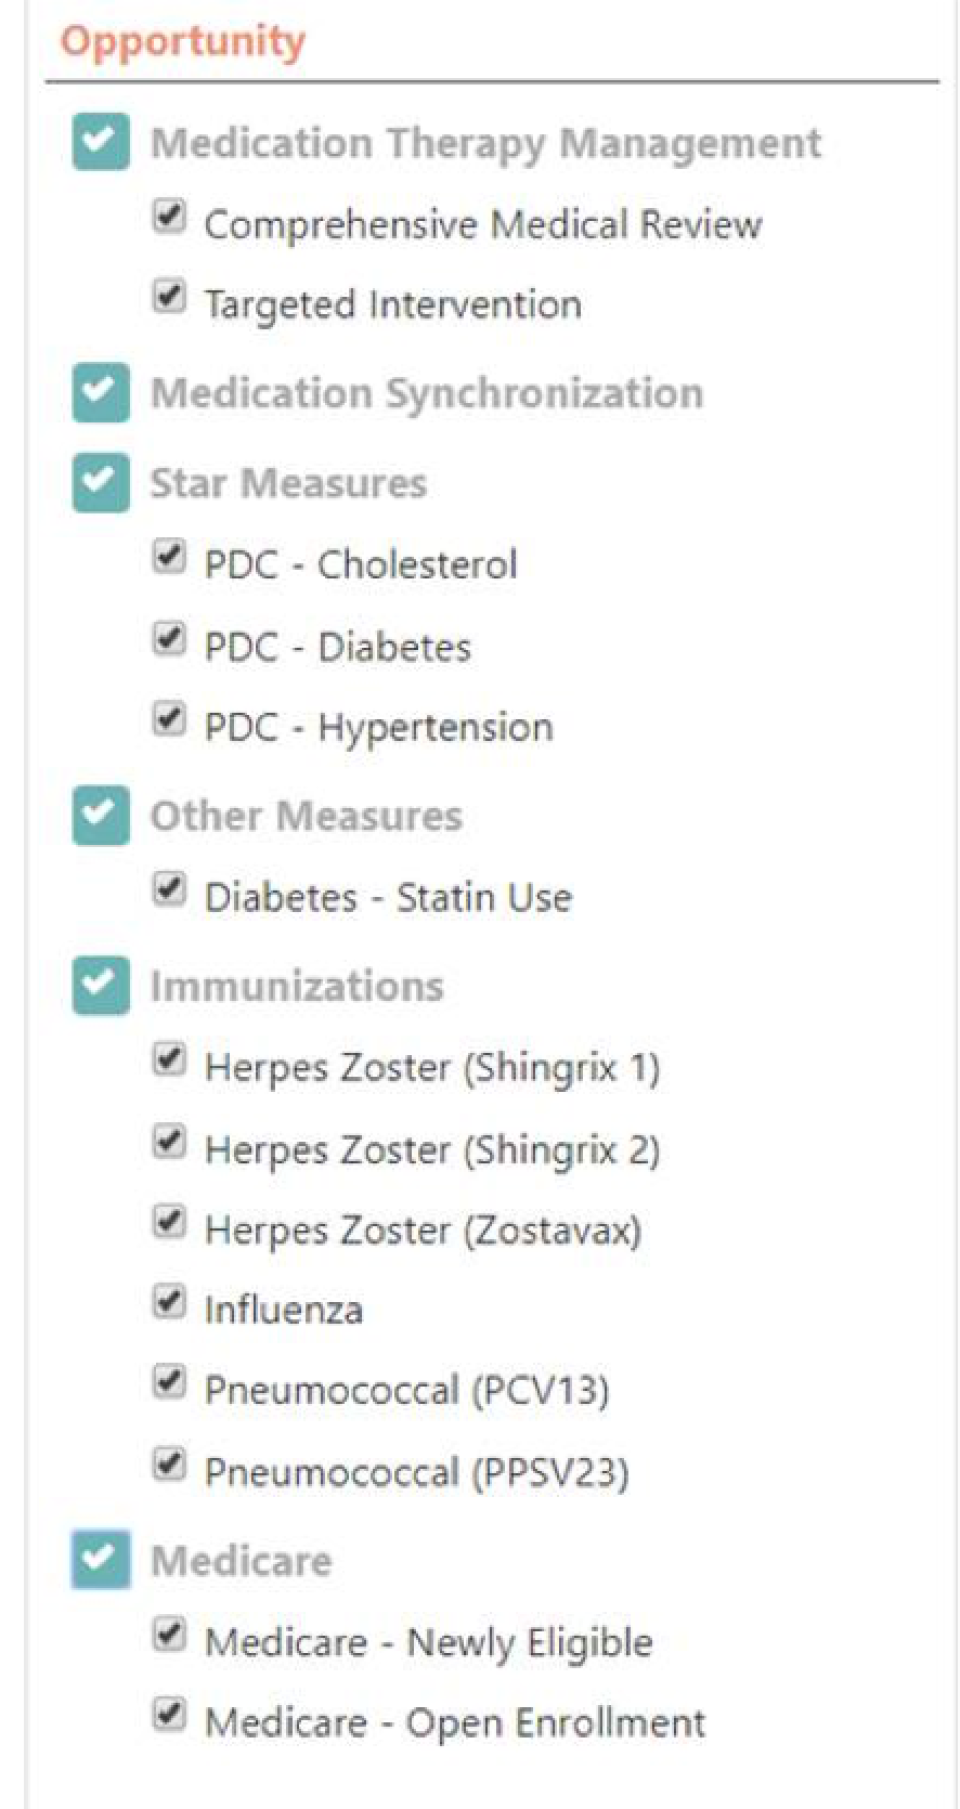Uncheck the Influenza immunization checkbox
Image resolution: width=960 pixels, height=1809 pixels.
(169, 1302)
